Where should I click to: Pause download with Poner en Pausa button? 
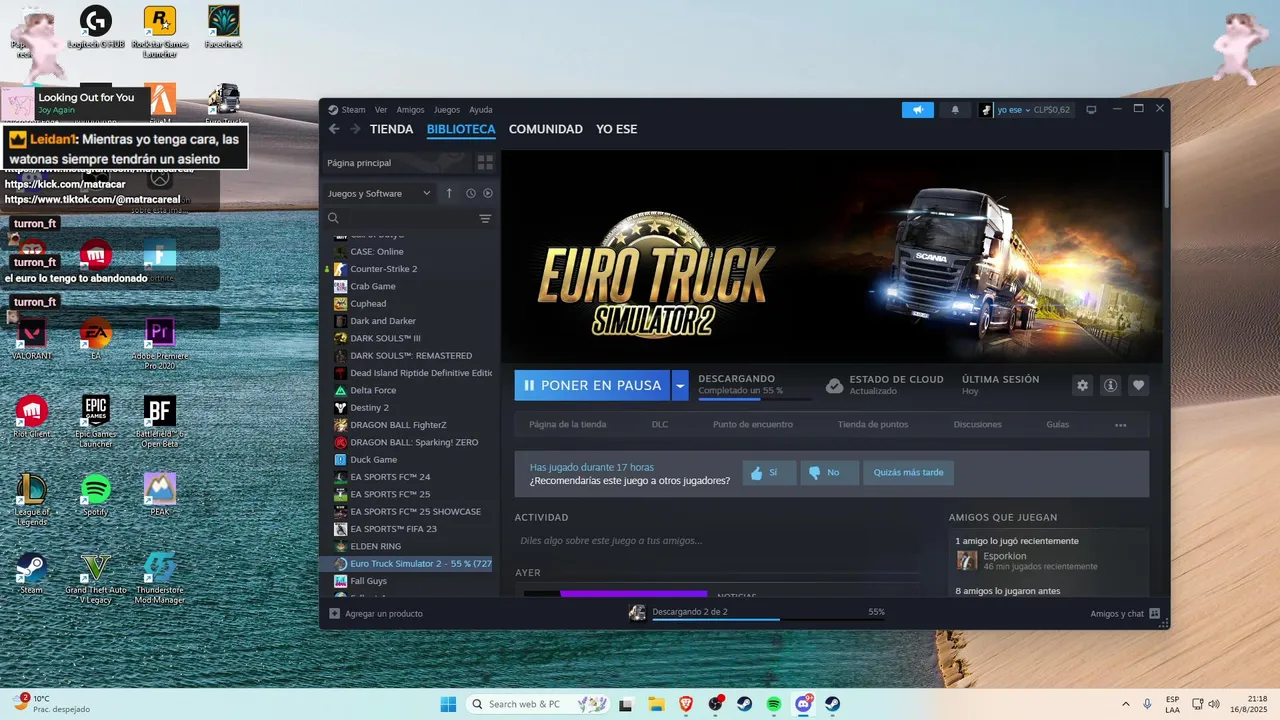pos(593,385)
